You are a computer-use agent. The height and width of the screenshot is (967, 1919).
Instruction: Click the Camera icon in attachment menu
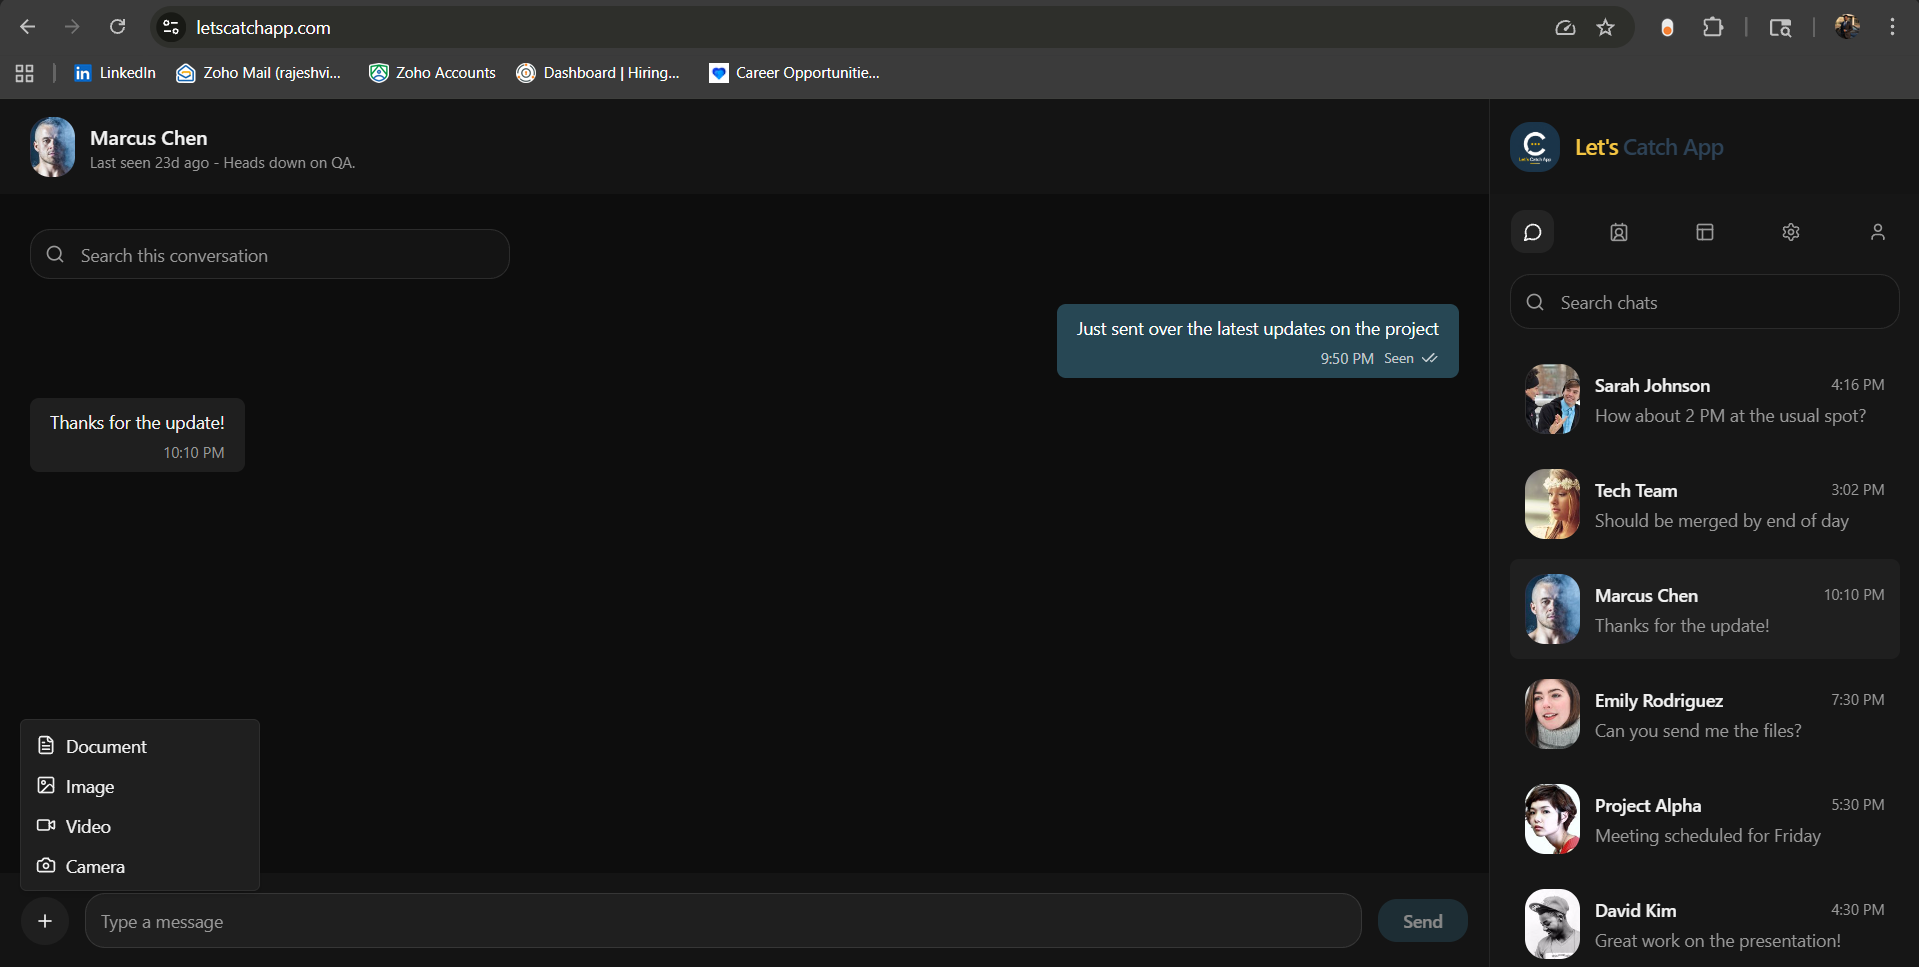click(46, 865)
